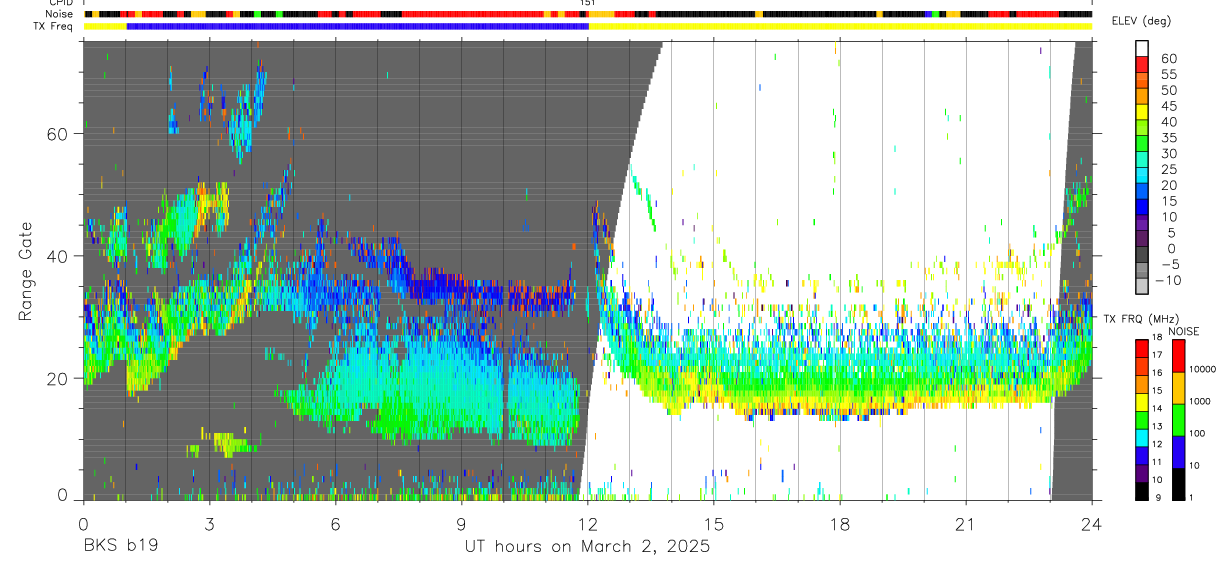Click the "18" tick label on the UT hours axis
Viewport: 1228px width, 567px height.
click(840, 524)
